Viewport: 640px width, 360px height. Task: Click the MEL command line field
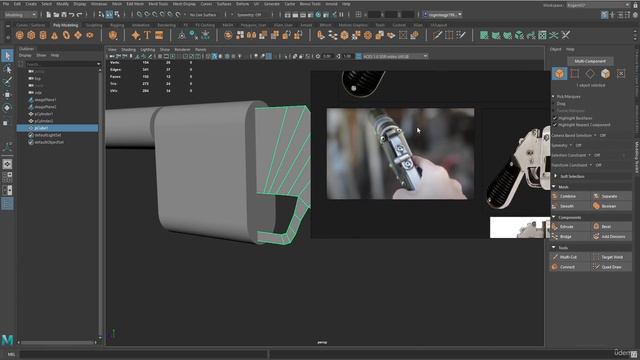click(143, 354)
